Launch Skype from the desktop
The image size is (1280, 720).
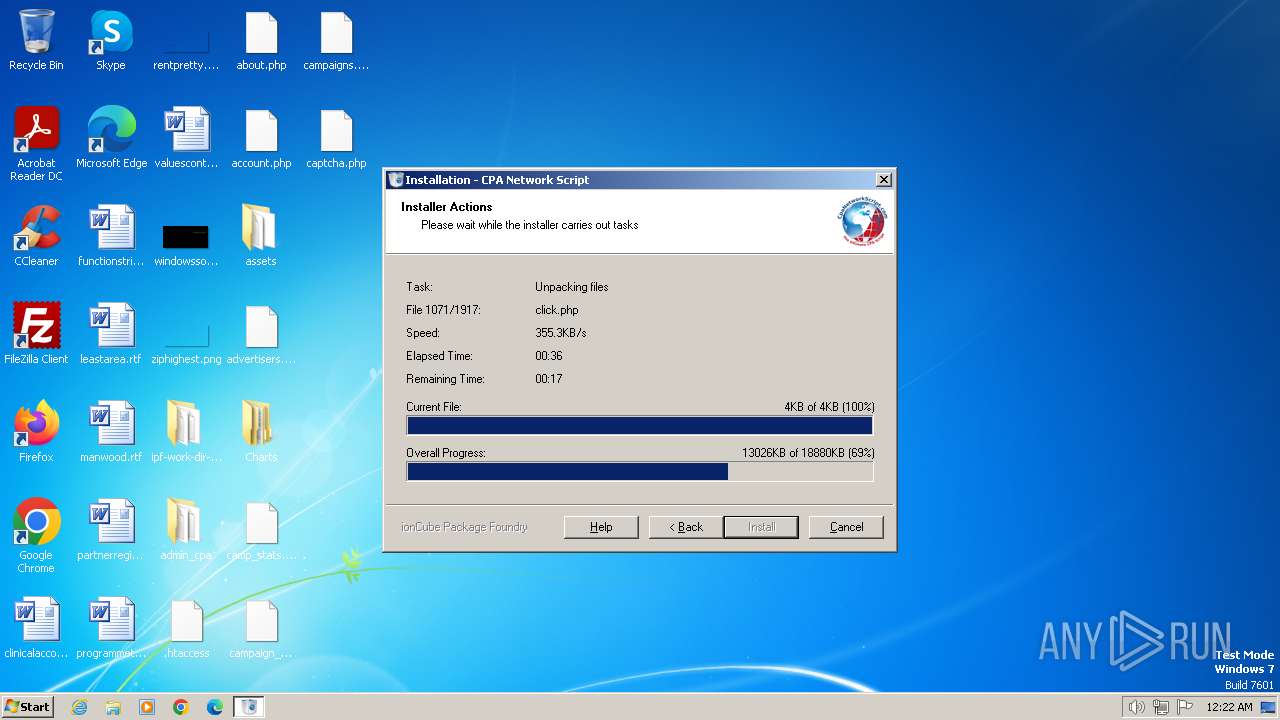click(x=111, y=40)
